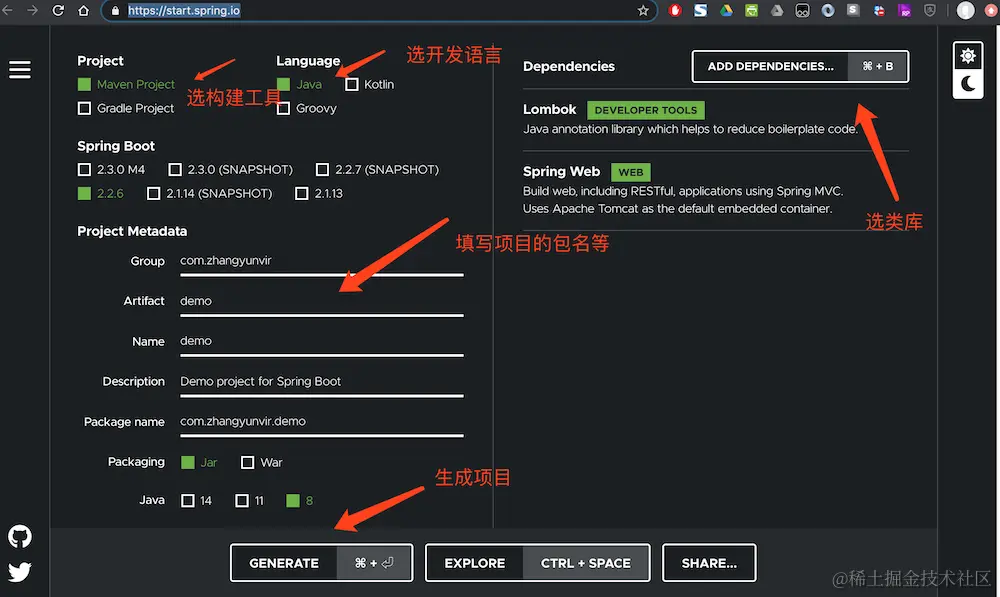Image resolution: width=1000 pixels, height=597 pixels.
Task: Select Spring Boot 2.1.14 (SNAPSHOT)
Action: [209, 193]
